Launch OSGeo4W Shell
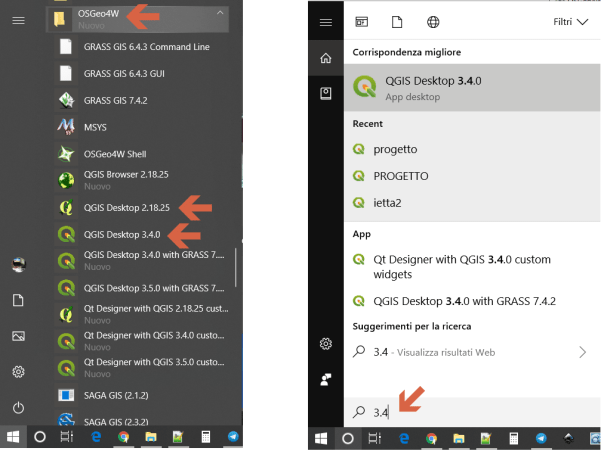The width and height of the screenshot is (601, 451). tap(115, 154)
